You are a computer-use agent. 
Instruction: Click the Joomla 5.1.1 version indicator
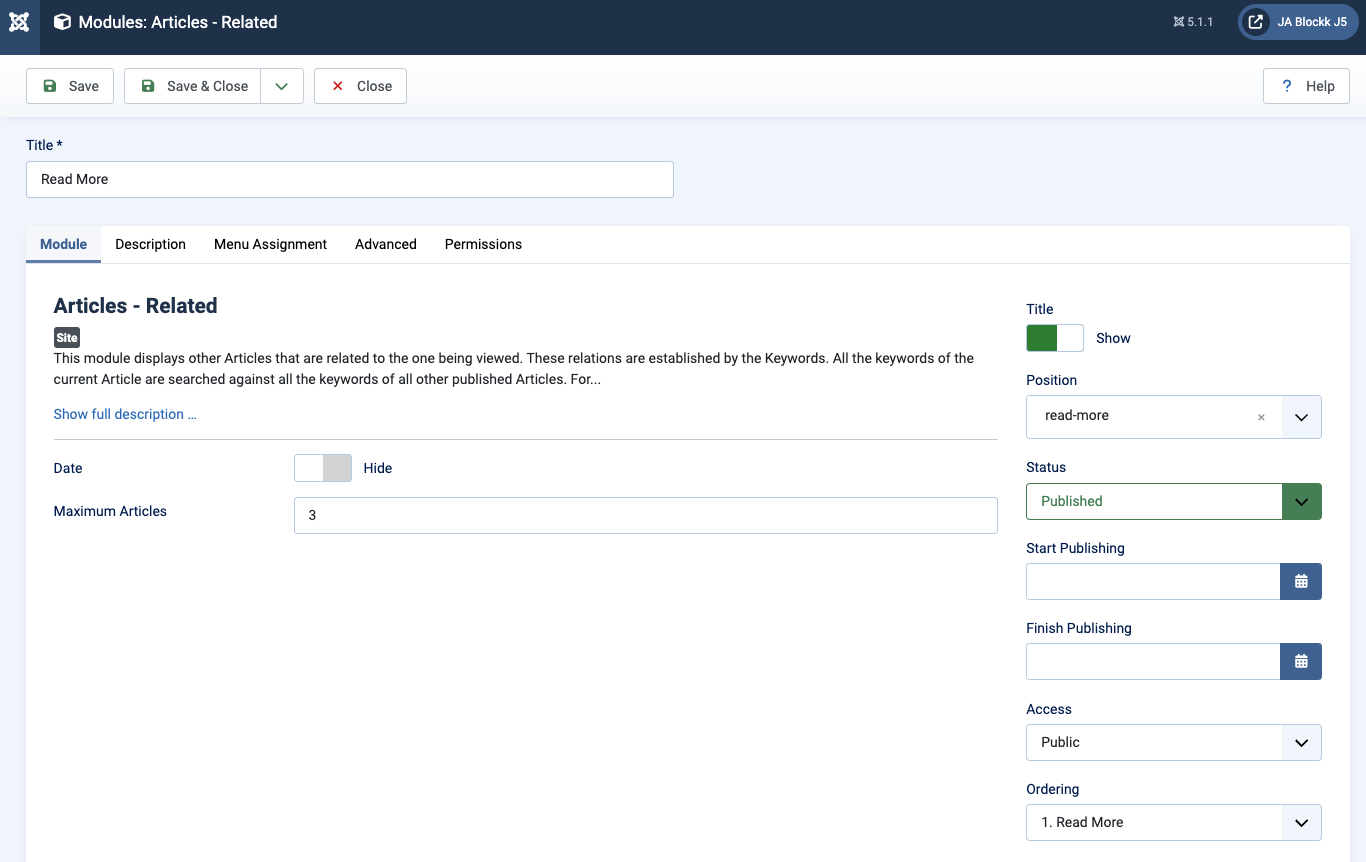[1193, 22]
